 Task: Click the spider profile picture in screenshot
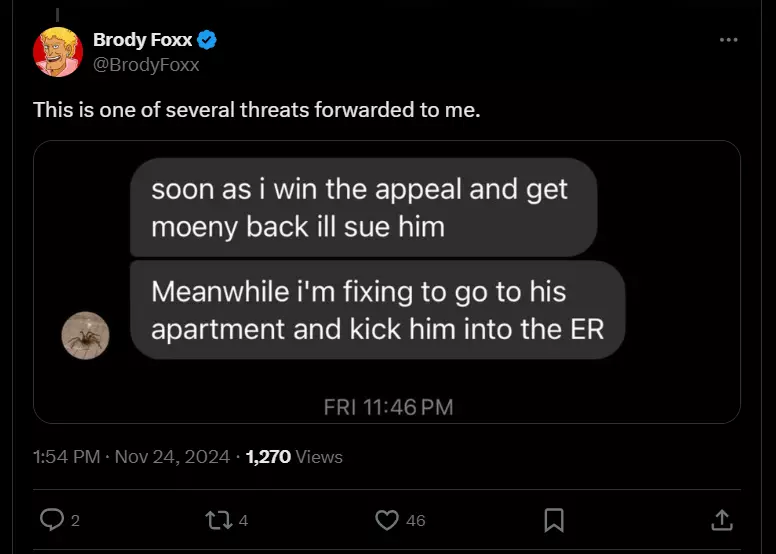tap(85, 335)
